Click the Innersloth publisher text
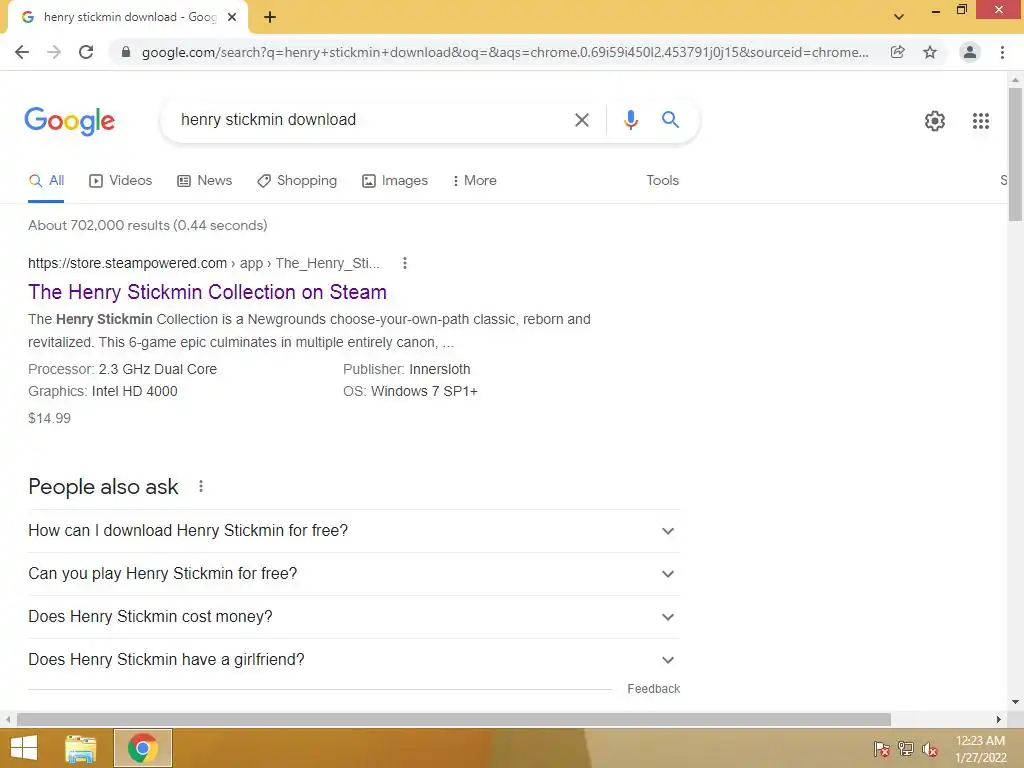This screenshot has height=768, width=1024. tap(440, 370)
